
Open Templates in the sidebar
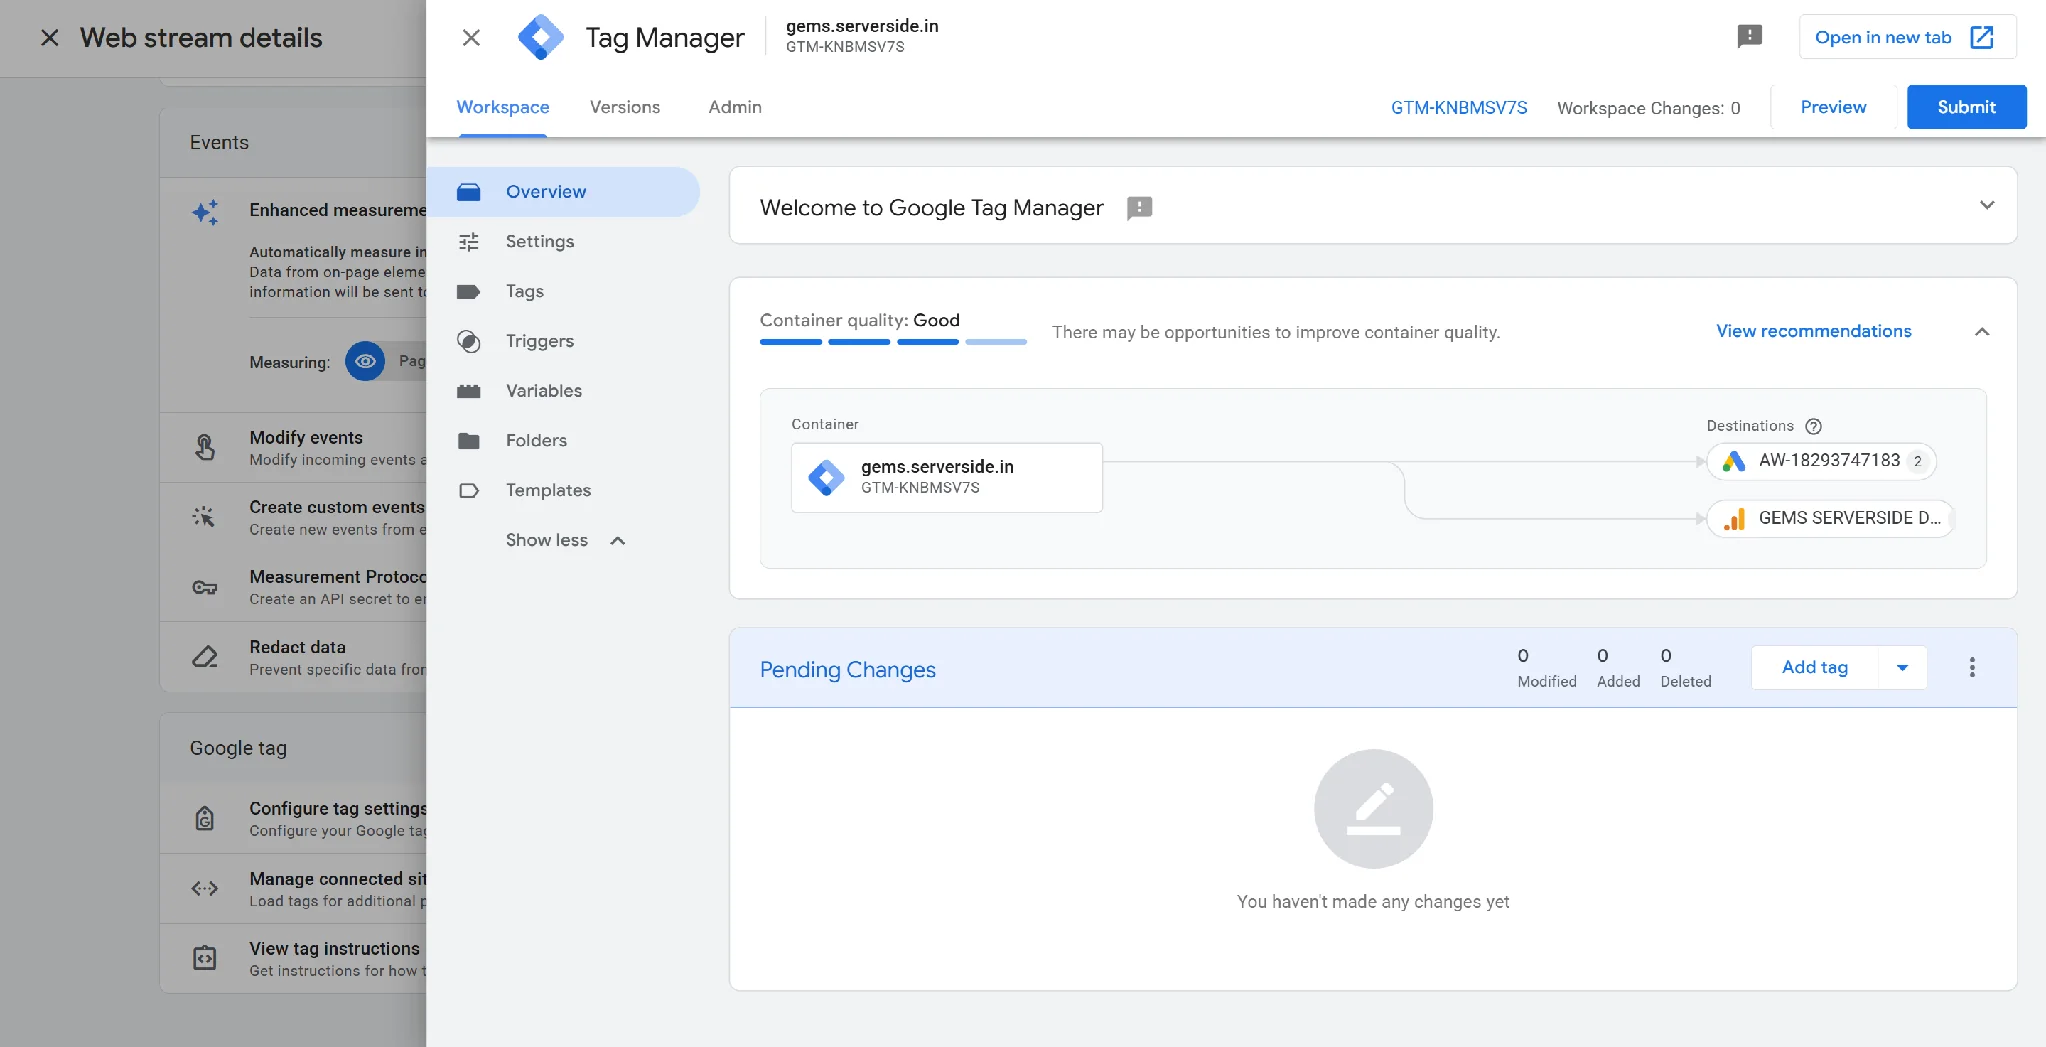tap(563, 490)
